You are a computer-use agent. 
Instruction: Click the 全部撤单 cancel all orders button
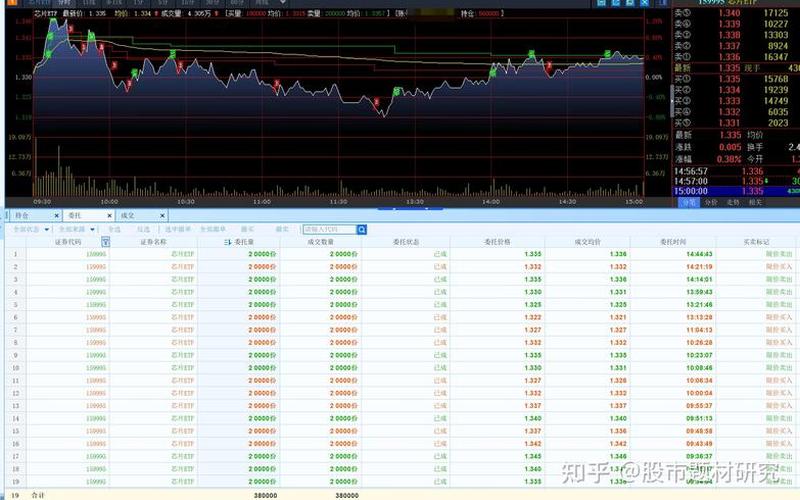point(213,230)
